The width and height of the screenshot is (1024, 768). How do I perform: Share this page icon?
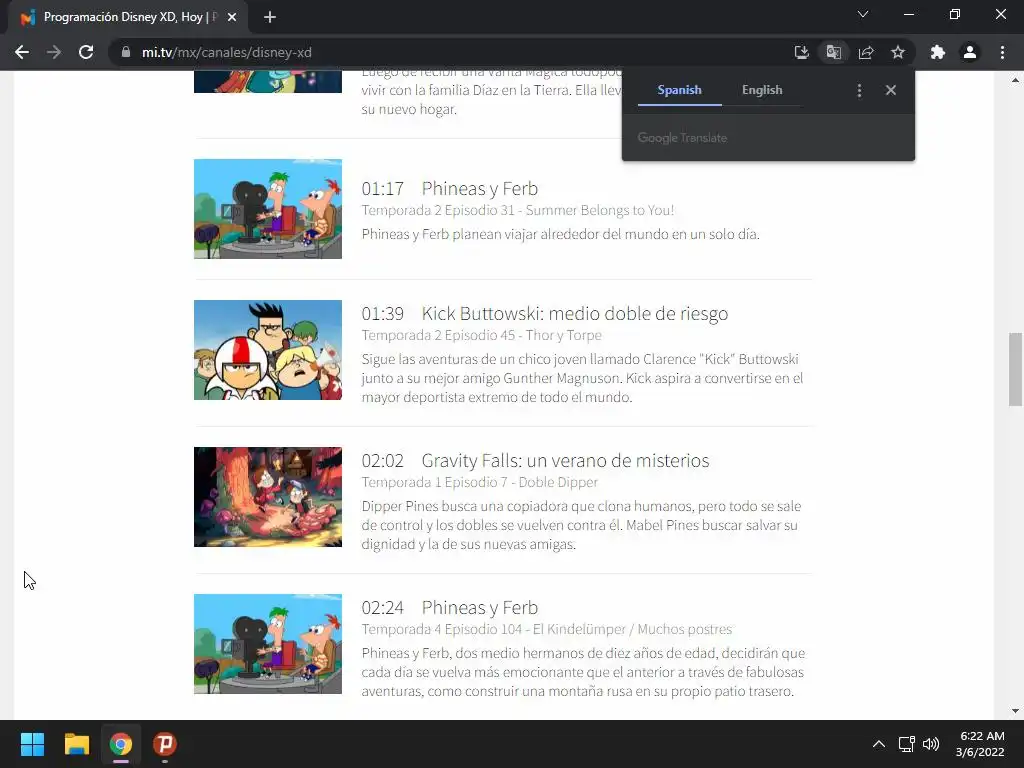click(x=866, y=52)
